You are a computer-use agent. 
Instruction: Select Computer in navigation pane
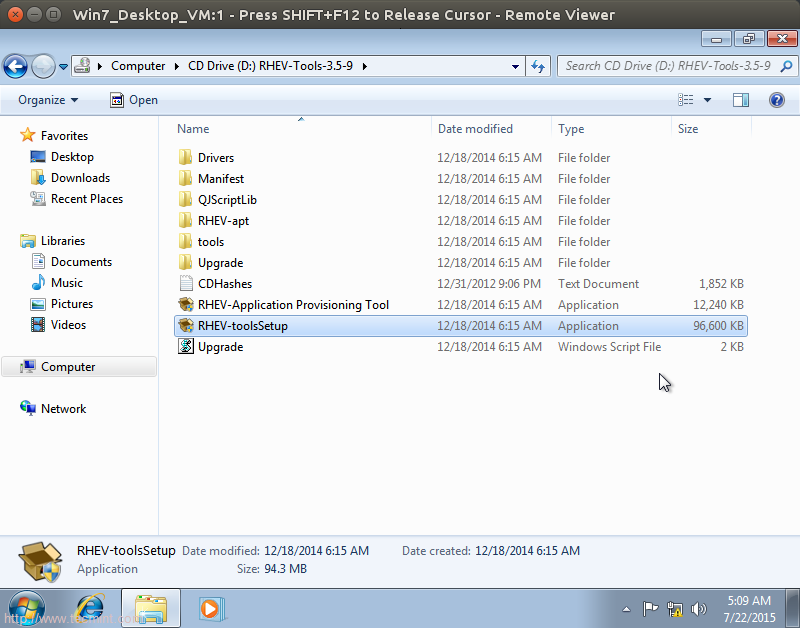68,367
